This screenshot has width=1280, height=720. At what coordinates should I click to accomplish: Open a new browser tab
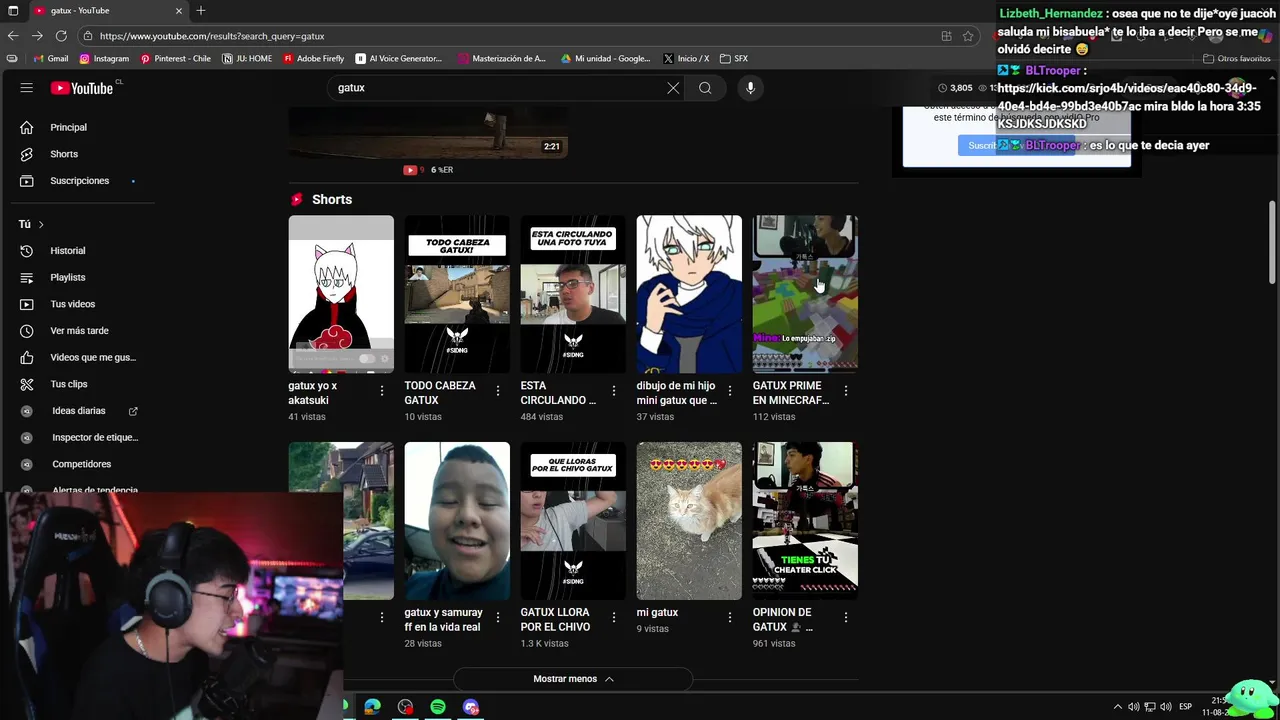tap(201, 11)
